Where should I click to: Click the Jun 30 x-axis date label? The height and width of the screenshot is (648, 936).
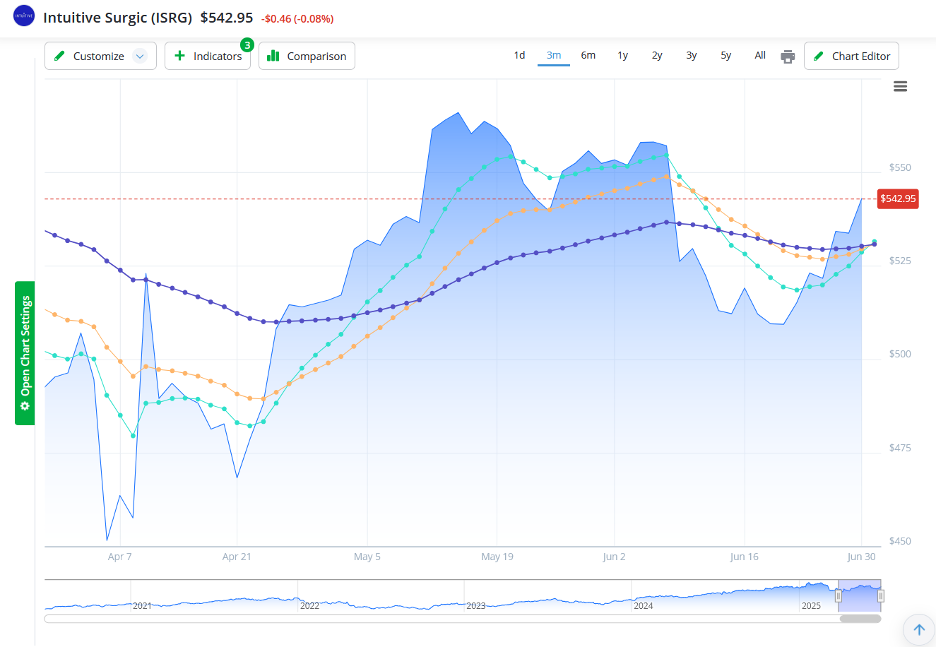pyautogui.click(x=861, y=557)
